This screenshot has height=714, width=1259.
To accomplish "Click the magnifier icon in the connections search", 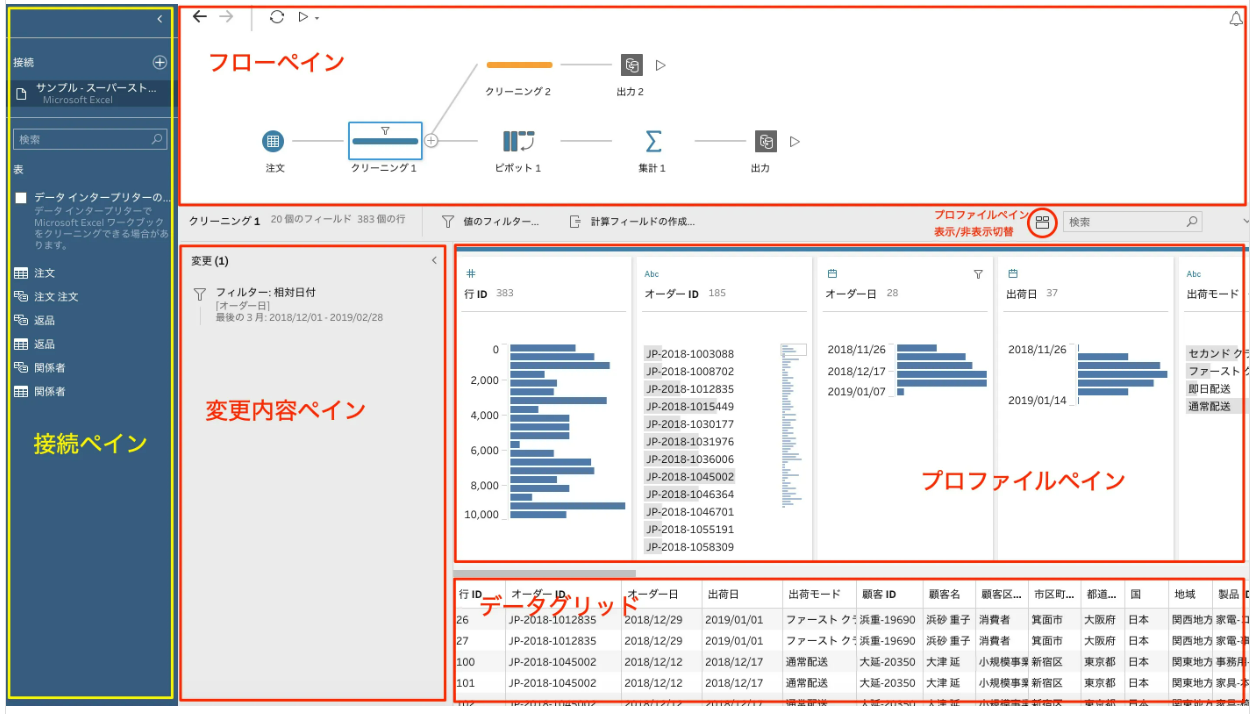I will (157, 139).
